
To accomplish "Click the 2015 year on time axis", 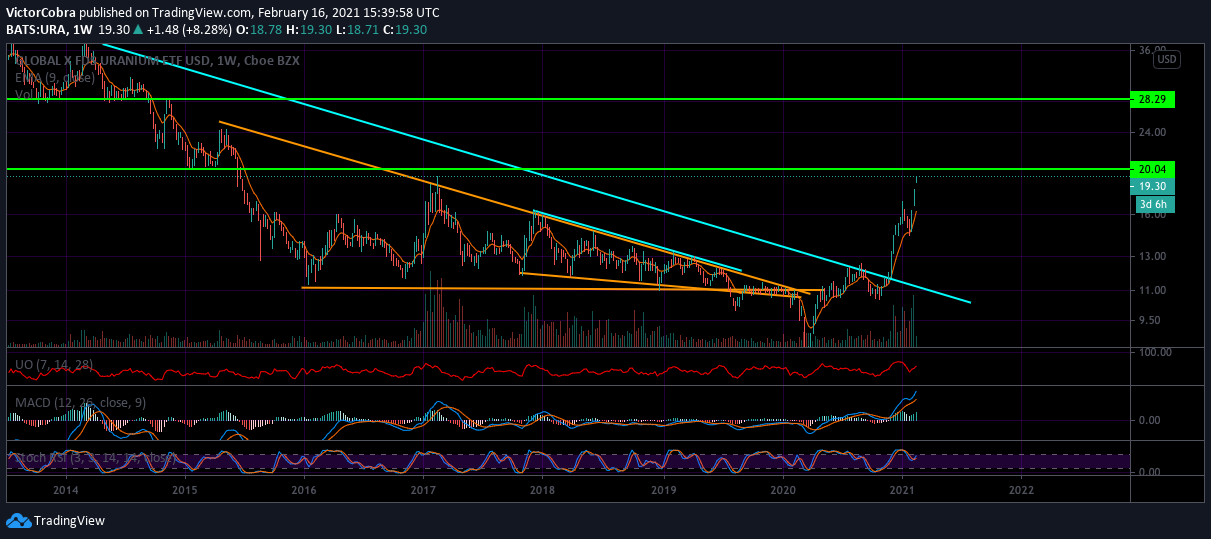I will click(185, 491).
